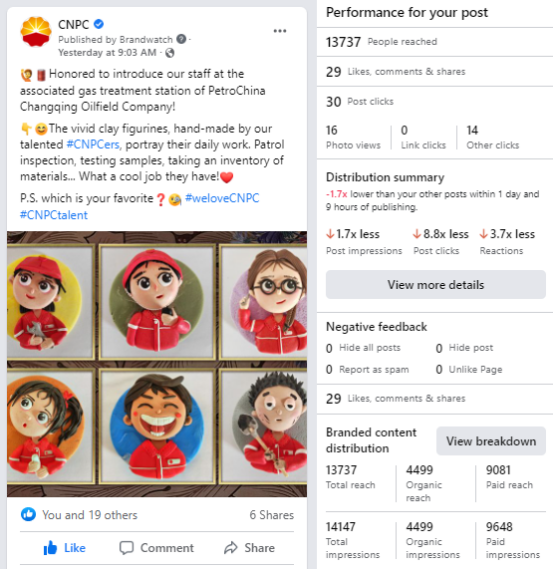
Task: Click the Comment speech bubble button
Action: 157,547
